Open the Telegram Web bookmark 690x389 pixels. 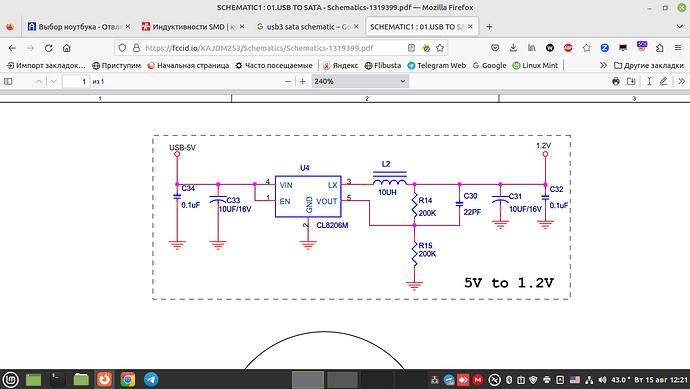point(437,65)
